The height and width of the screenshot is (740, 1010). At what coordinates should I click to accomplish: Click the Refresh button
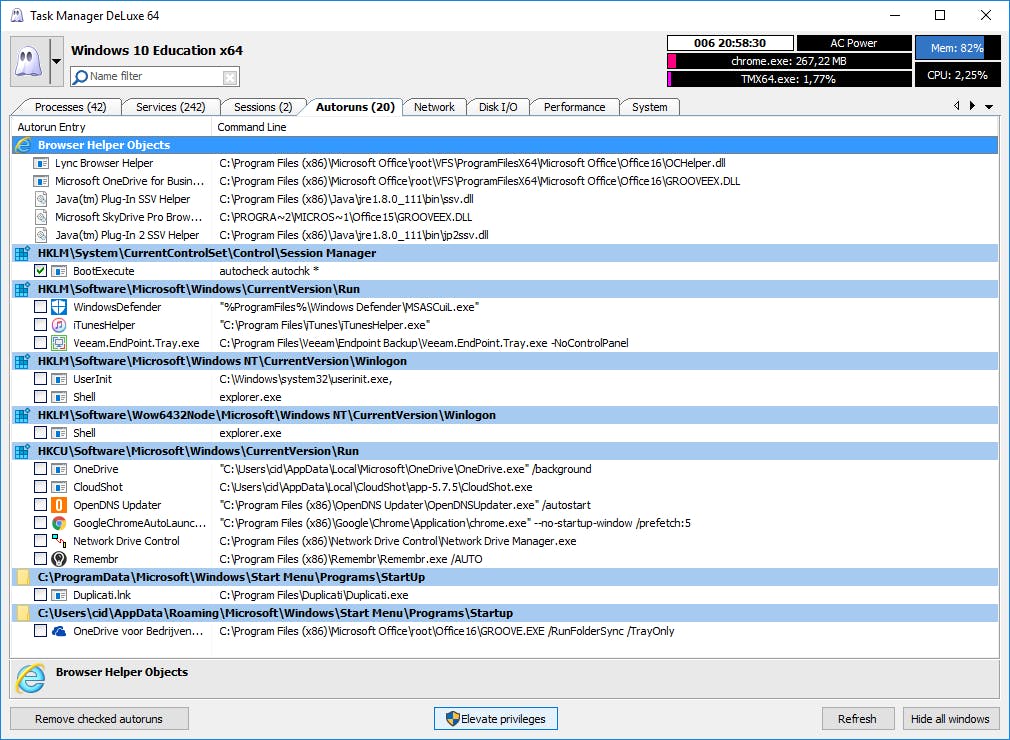coord(857,719)
